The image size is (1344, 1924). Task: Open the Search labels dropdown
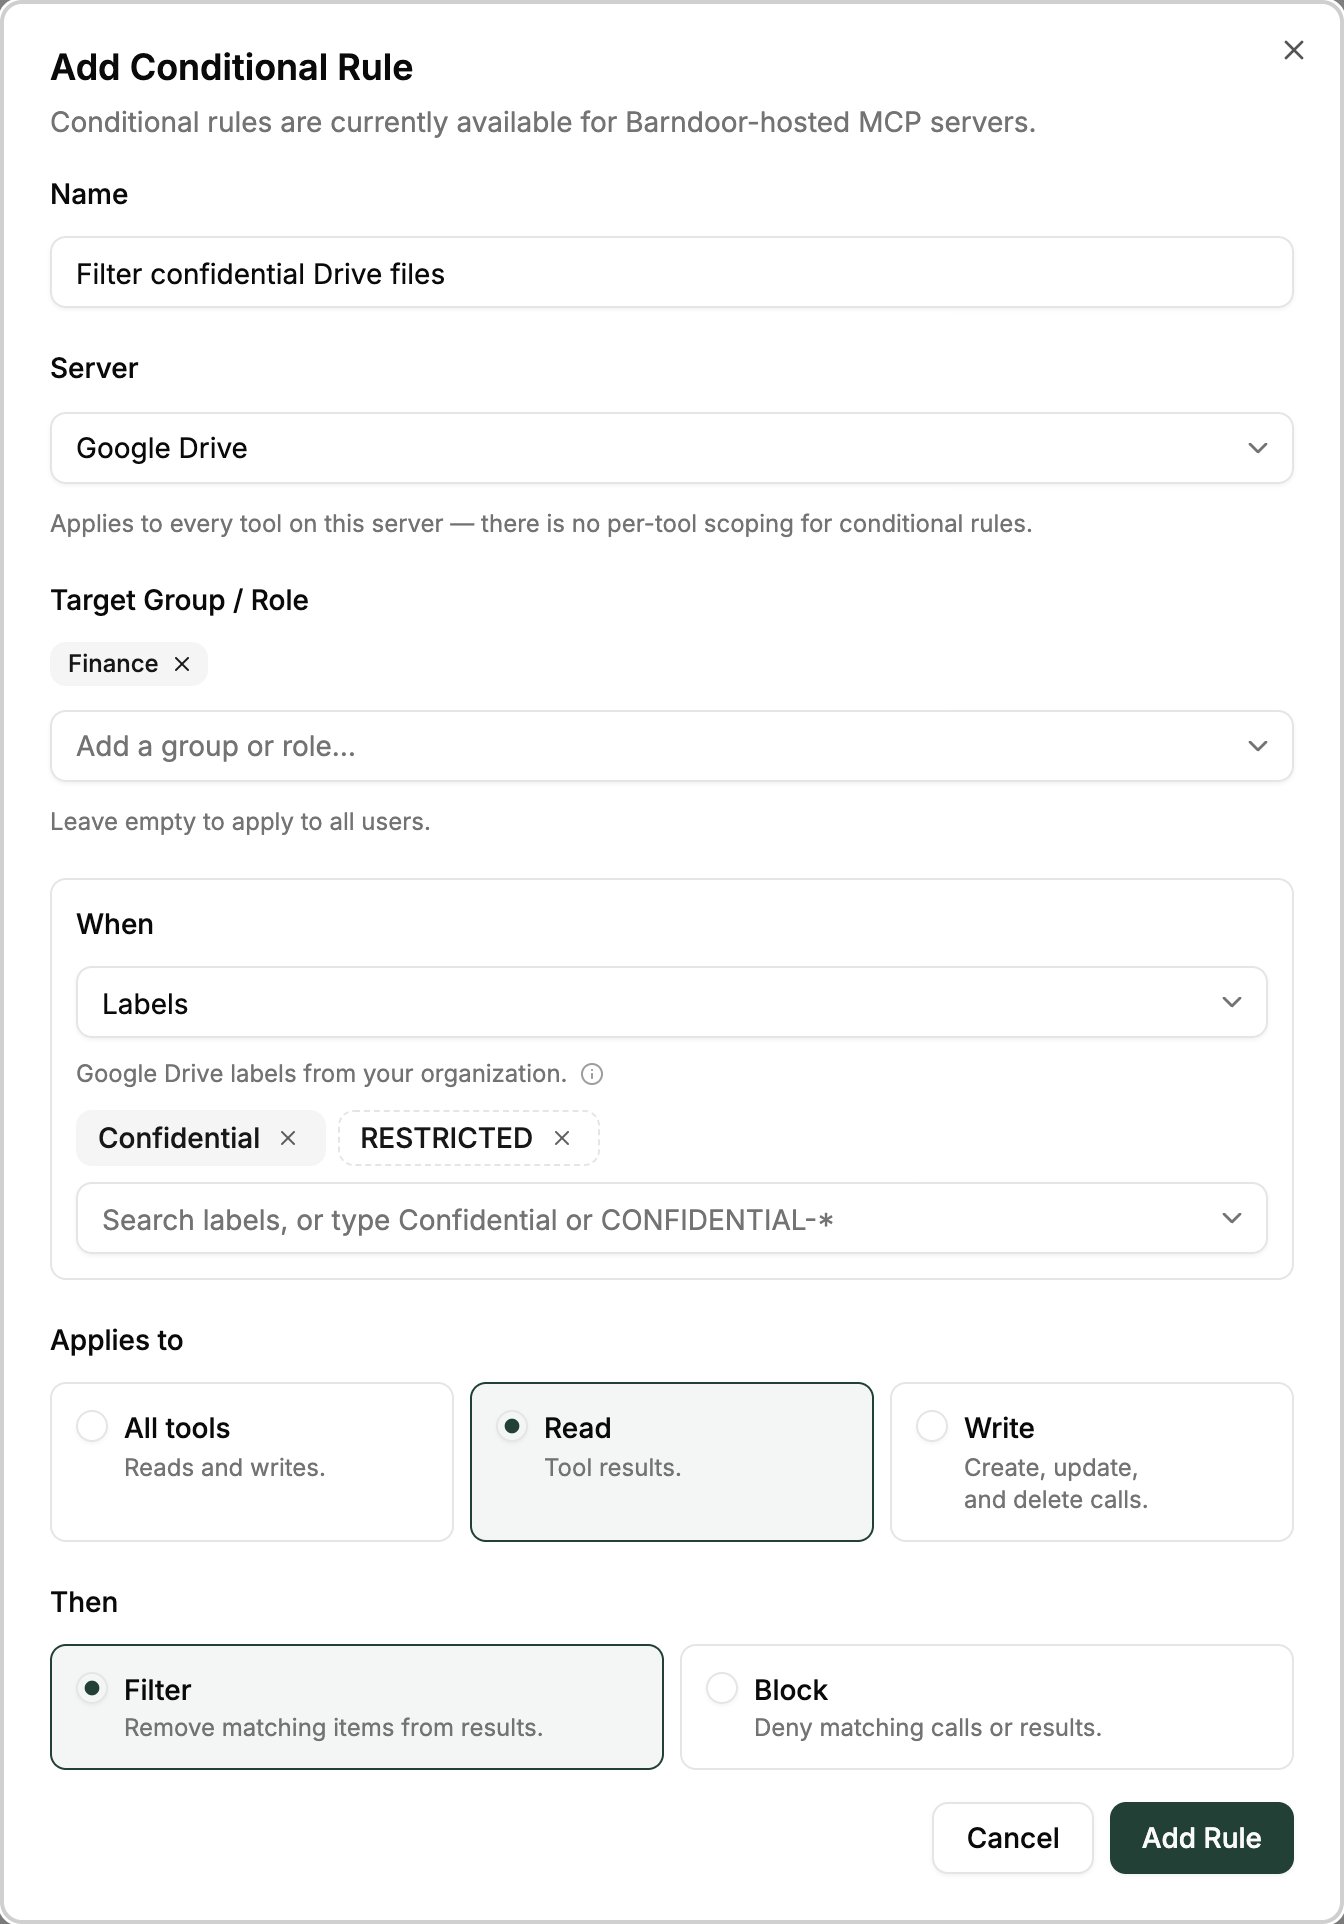pos(672,1218)
